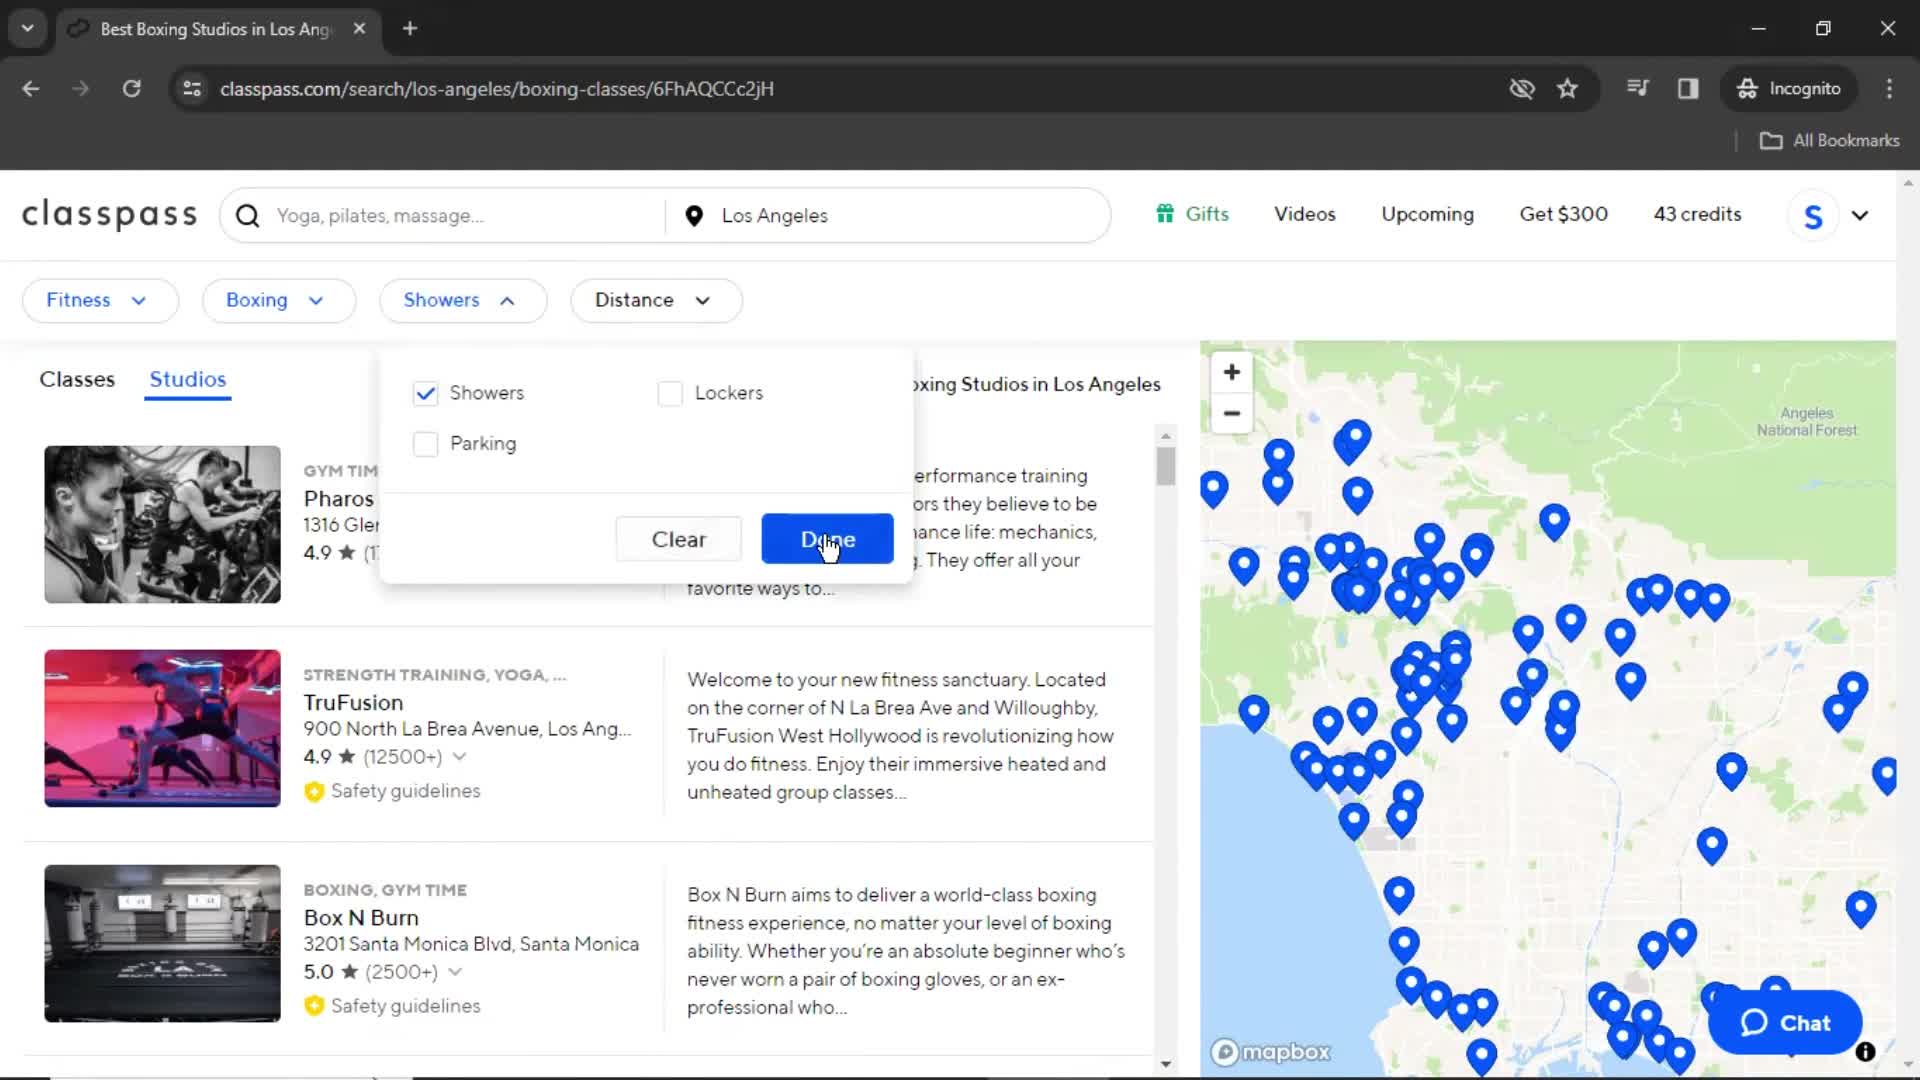
Task: Click the search magnifier icon
Action: 248,216
